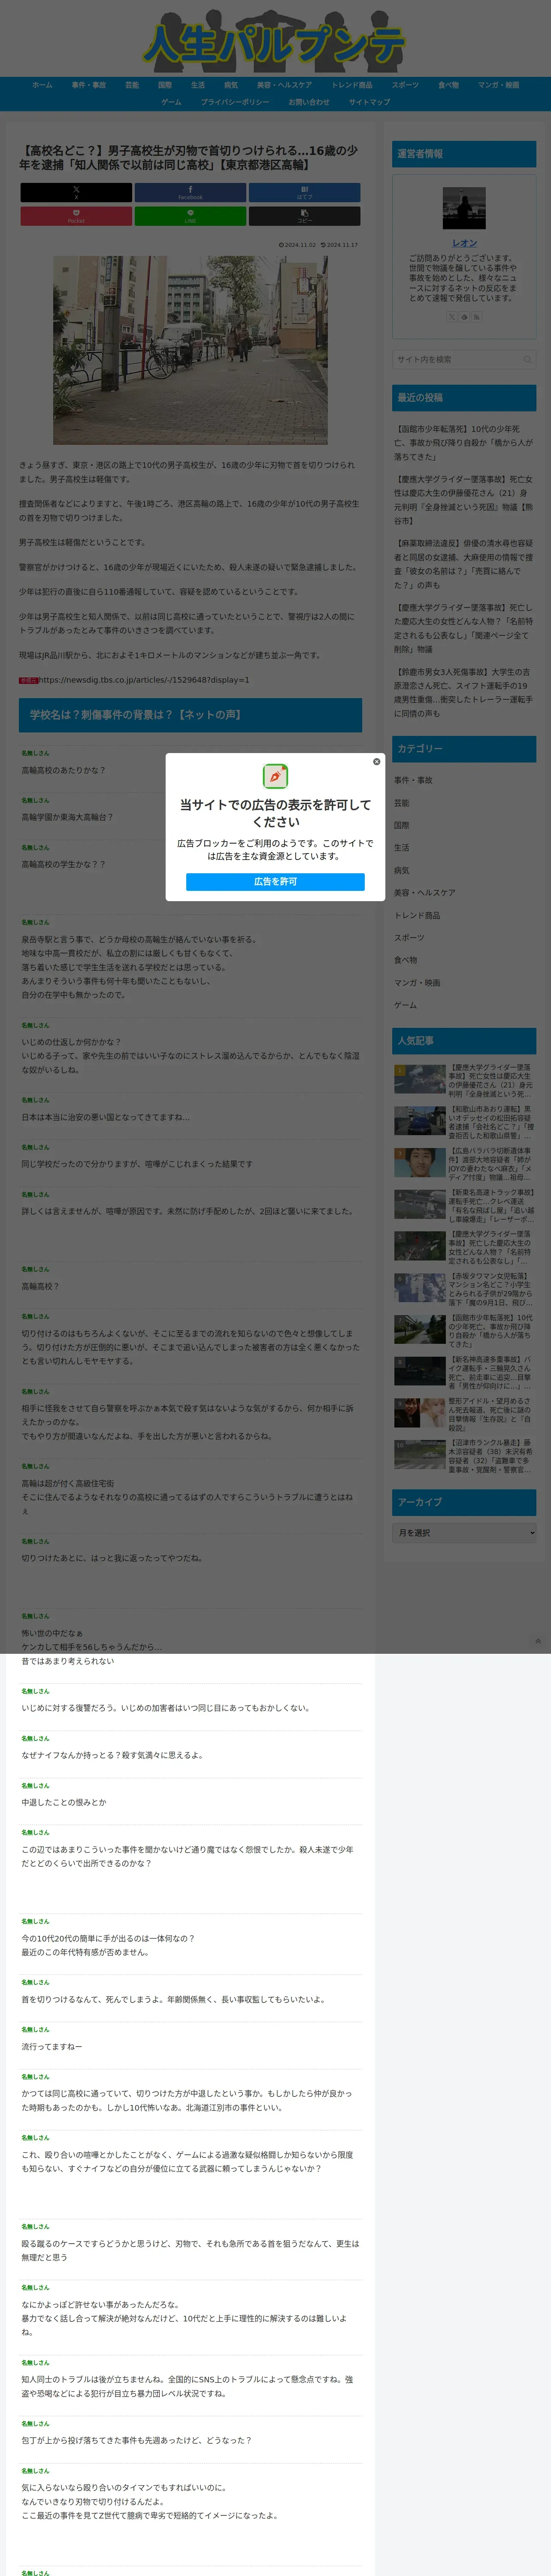This screenshot has height=2576, width=551.
Task: Open レオン's X profile icon in sidebar
Action: (451, 317)
